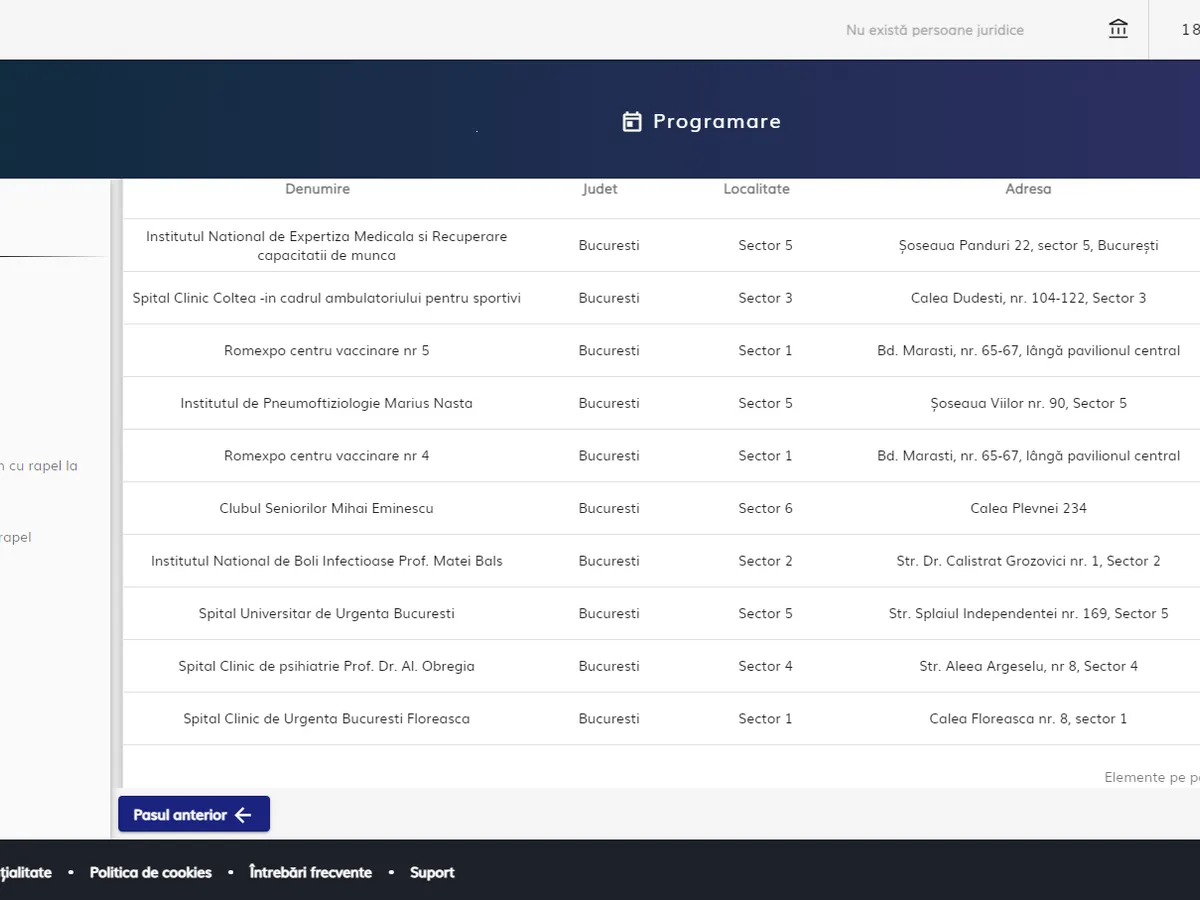
Task: Select Spital Universitar de Urgenta Bucuresti
Action: [x=327, y=613]
